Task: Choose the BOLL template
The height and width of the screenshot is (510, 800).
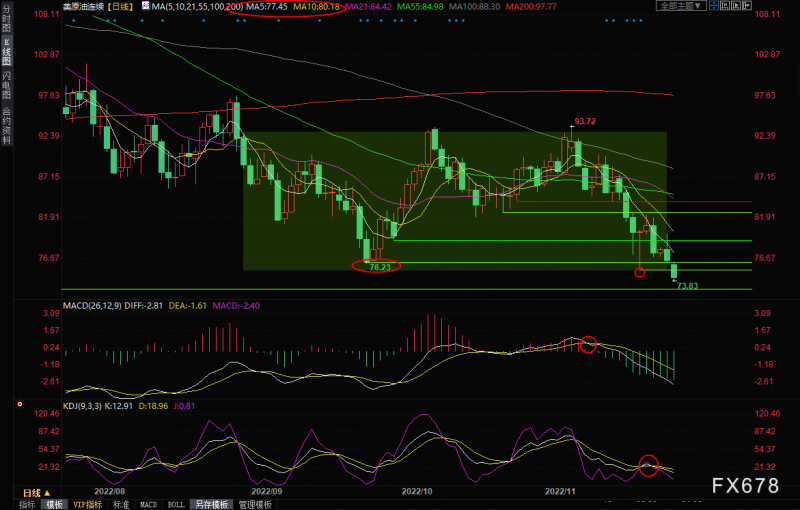Action: [x=176, y=504]
